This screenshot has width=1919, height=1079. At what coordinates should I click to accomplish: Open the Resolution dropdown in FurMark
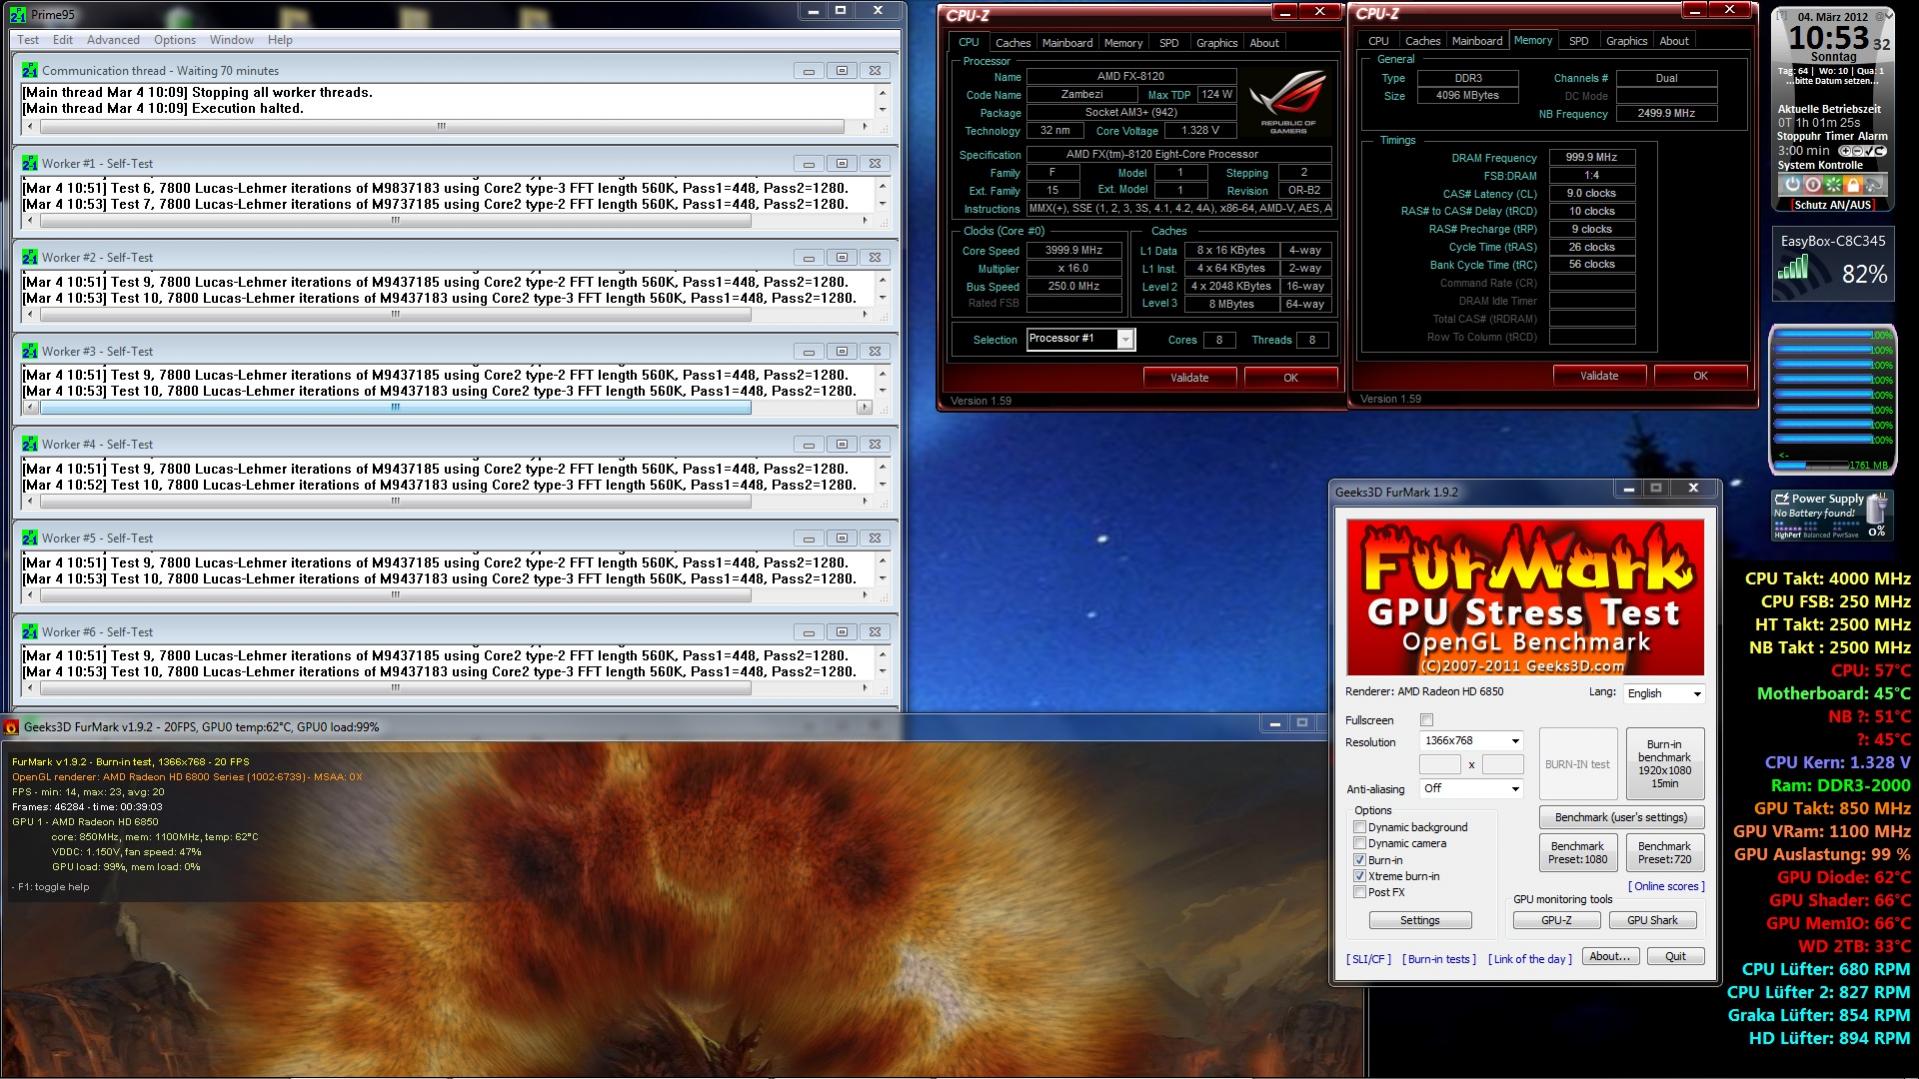(1471, 741)
